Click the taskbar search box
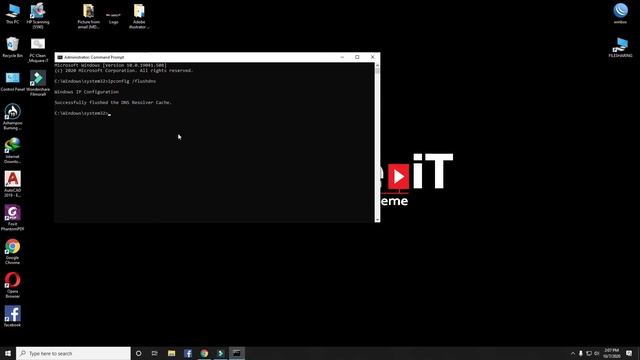The image size is (640, 360). [x=73, y=353]
